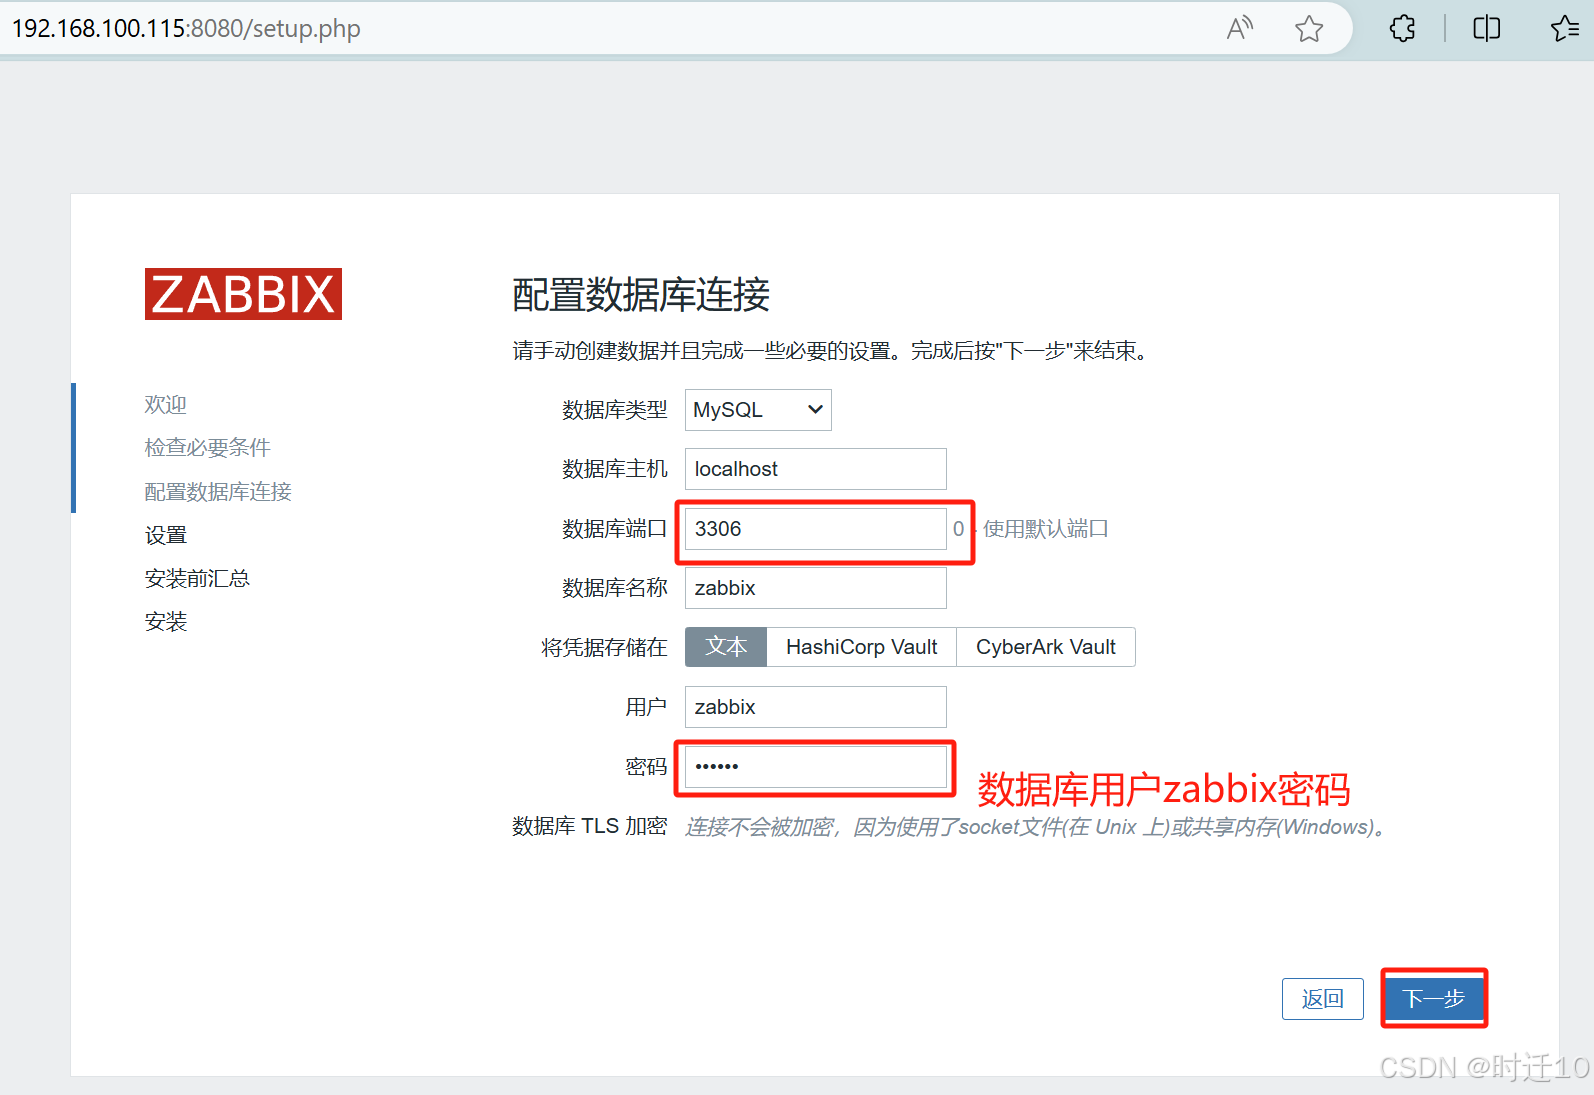The image size is (1594, 1095).
Task: Click the 检查必要条件 step in sidebar
Action: tap(208, 448)
